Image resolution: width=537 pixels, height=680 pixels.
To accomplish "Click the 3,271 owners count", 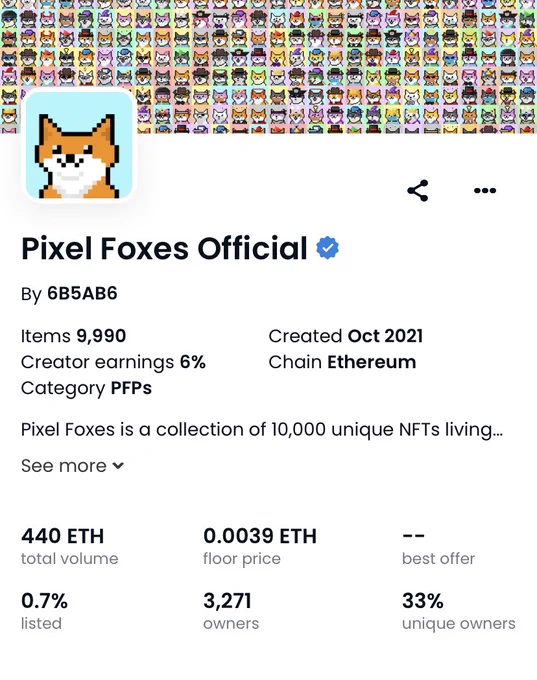I will (231, 611).
